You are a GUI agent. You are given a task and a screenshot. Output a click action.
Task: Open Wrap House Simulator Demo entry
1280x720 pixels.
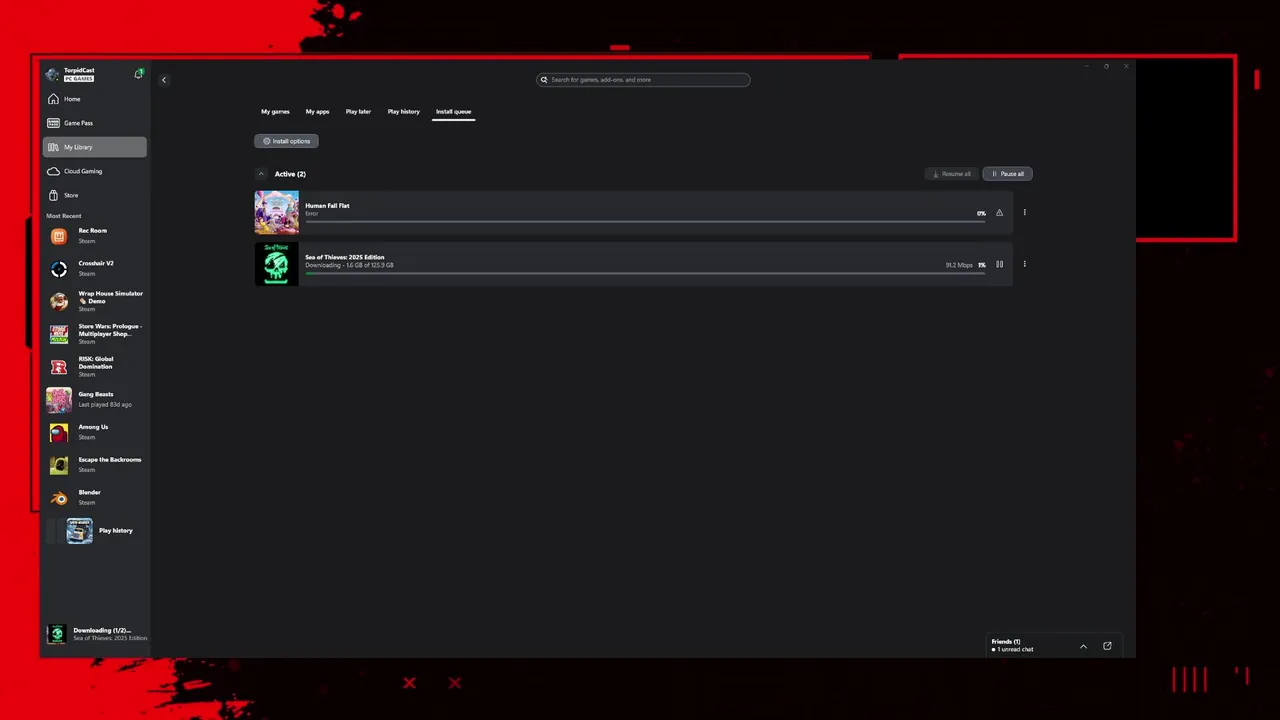(95, 301)
